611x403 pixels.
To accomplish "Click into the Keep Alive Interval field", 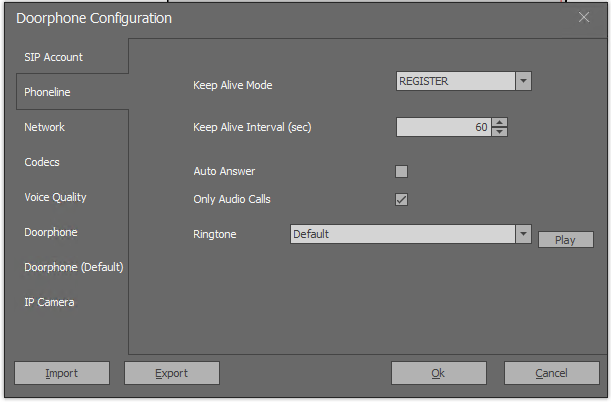I will pos(444,127).
